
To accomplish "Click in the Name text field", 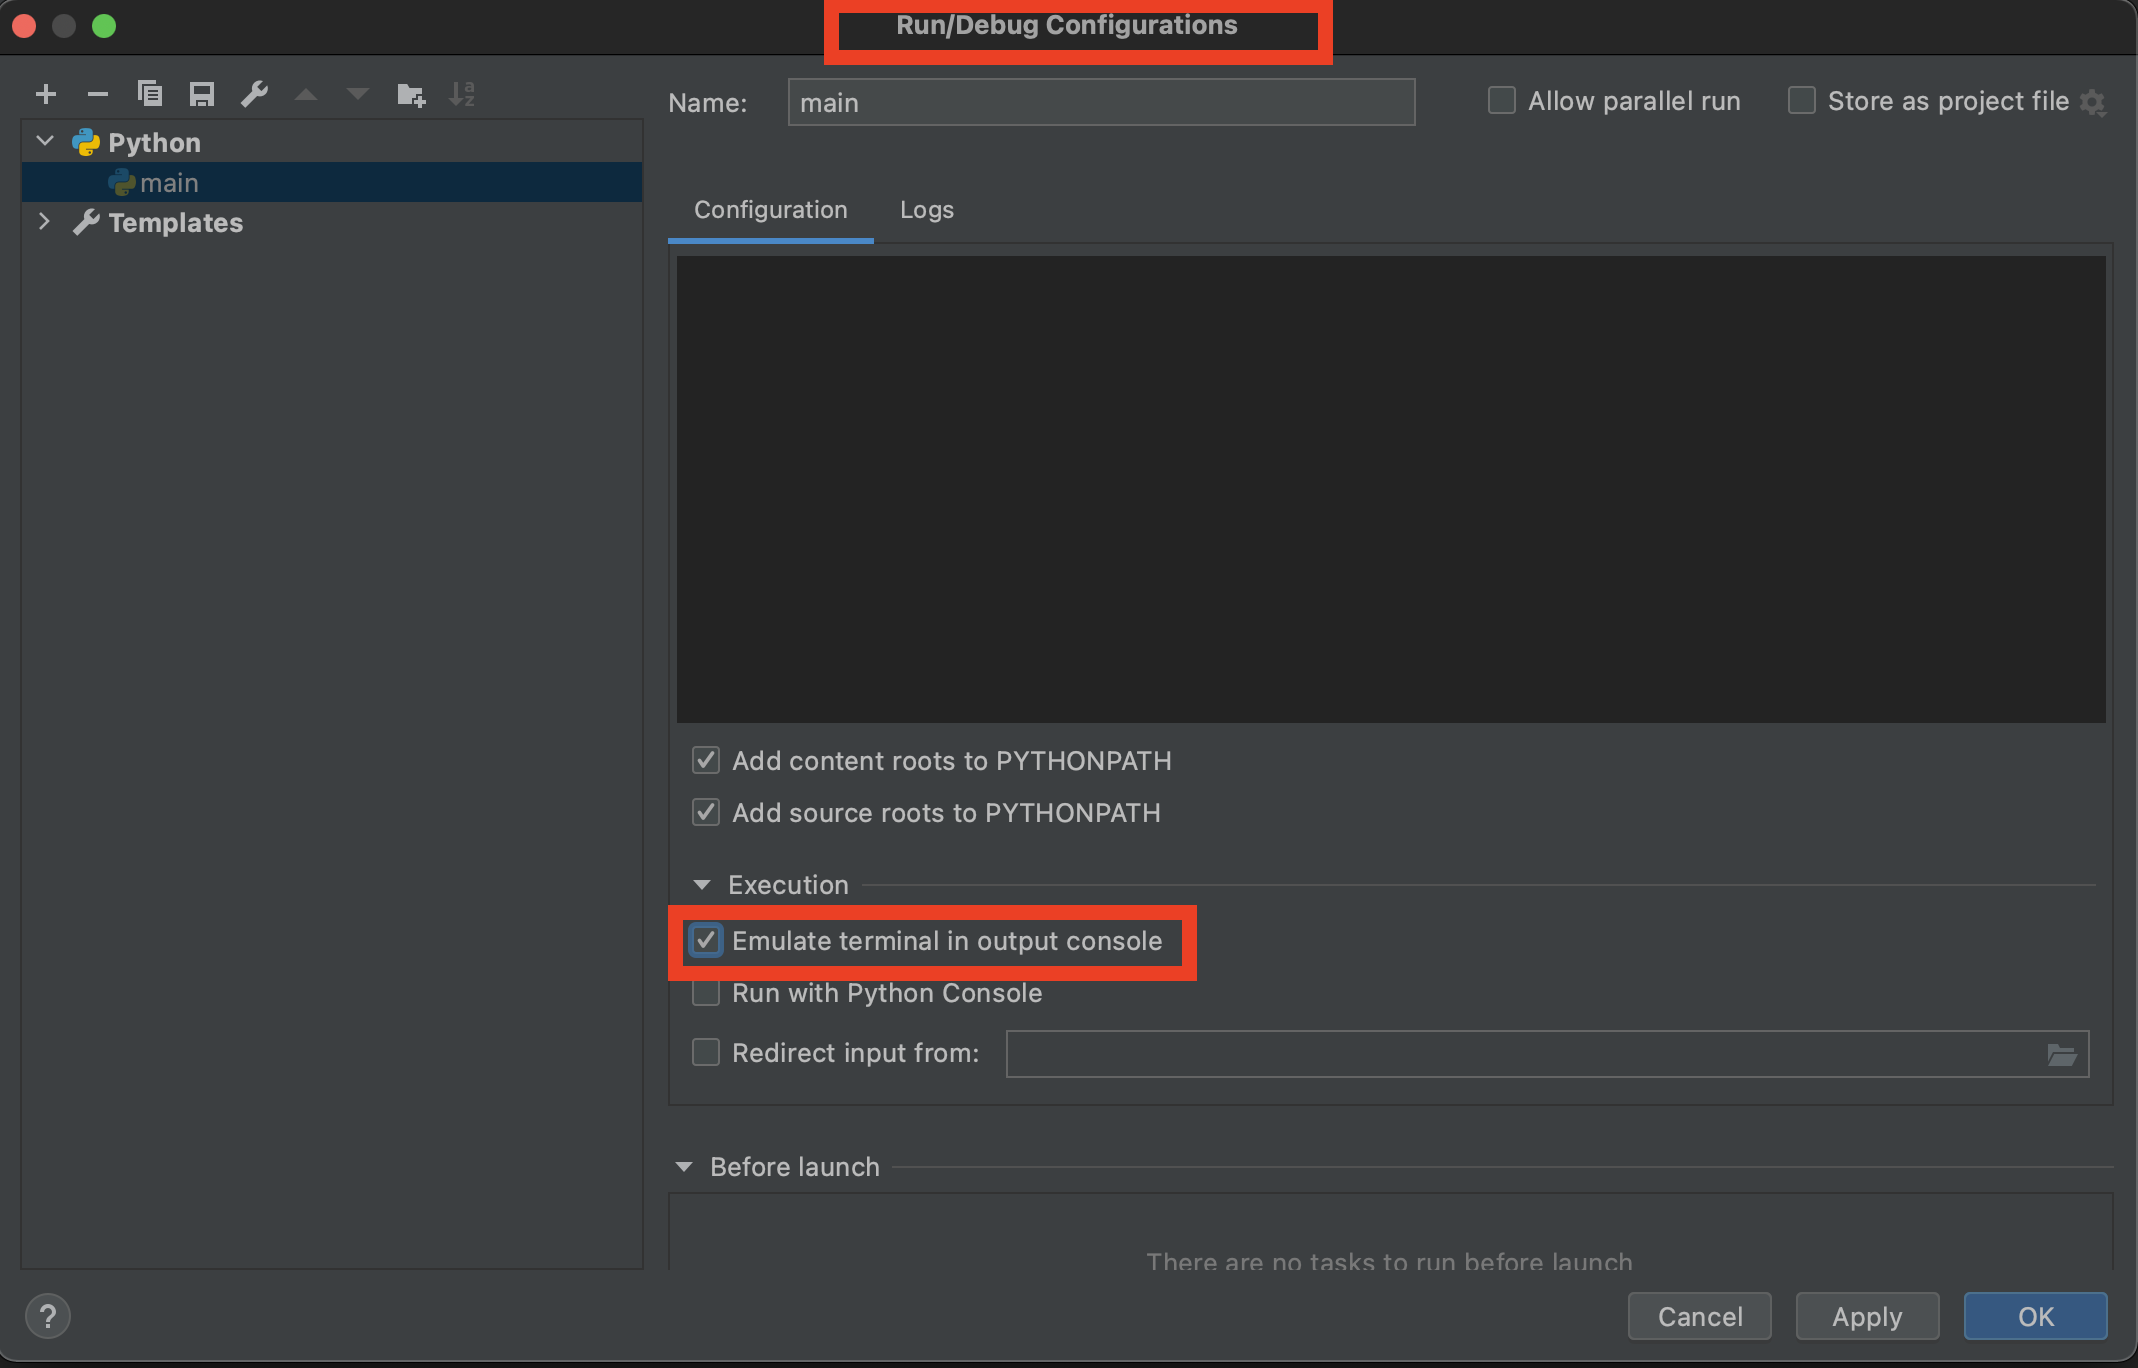I will tap(1100, 102).
